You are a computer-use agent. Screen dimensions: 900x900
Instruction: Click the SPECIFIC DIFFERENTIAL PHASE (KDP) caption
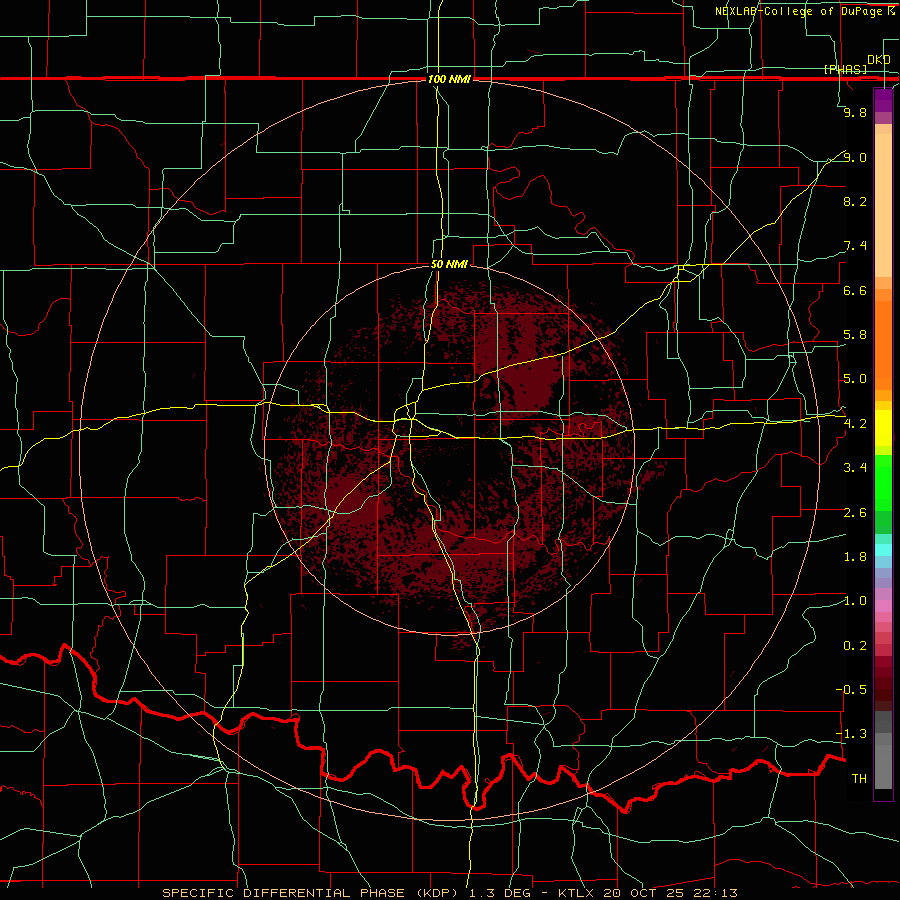(x=312, y=893)
